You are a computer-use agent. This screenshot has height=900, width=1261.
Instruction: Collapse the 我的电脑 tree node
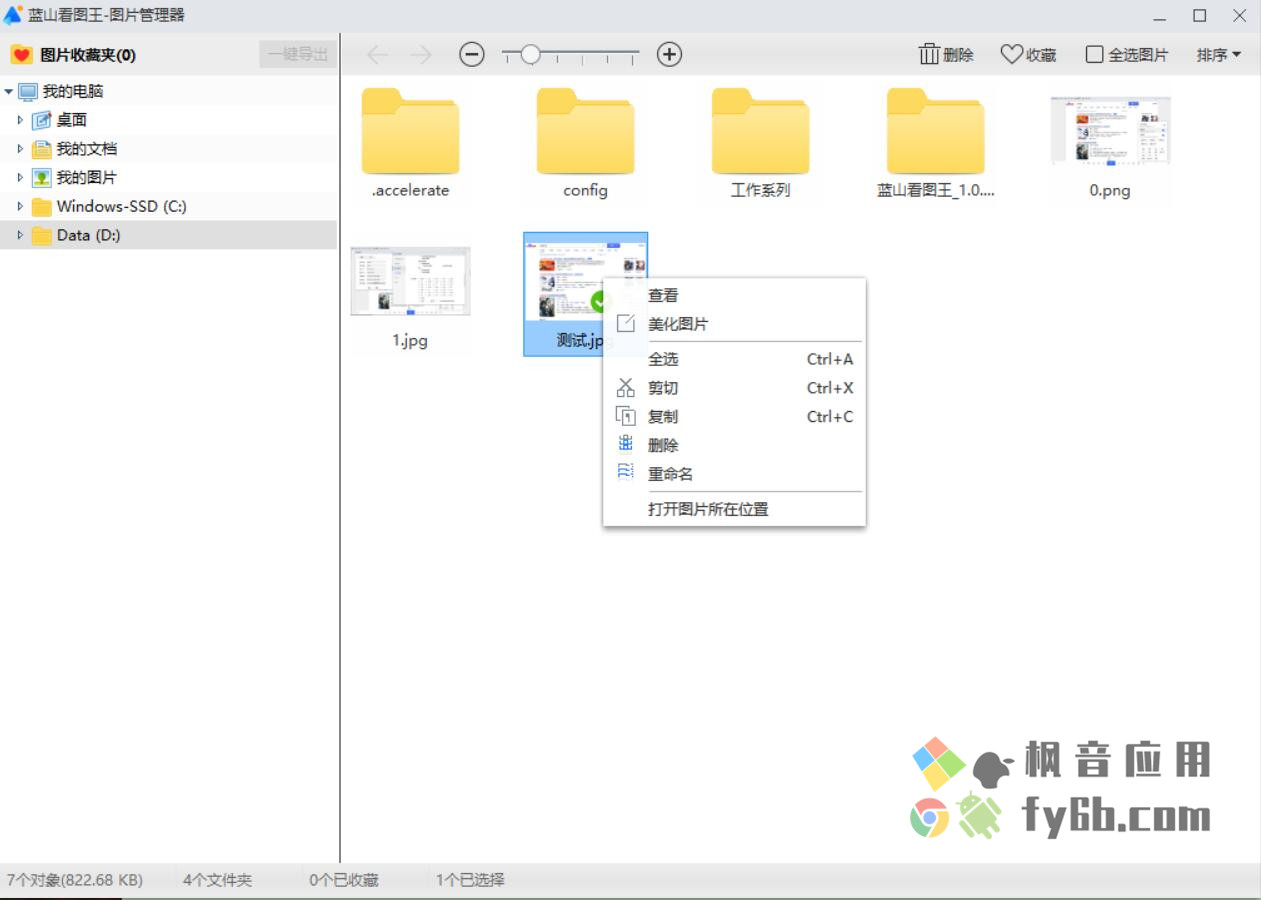click(9, 91)
